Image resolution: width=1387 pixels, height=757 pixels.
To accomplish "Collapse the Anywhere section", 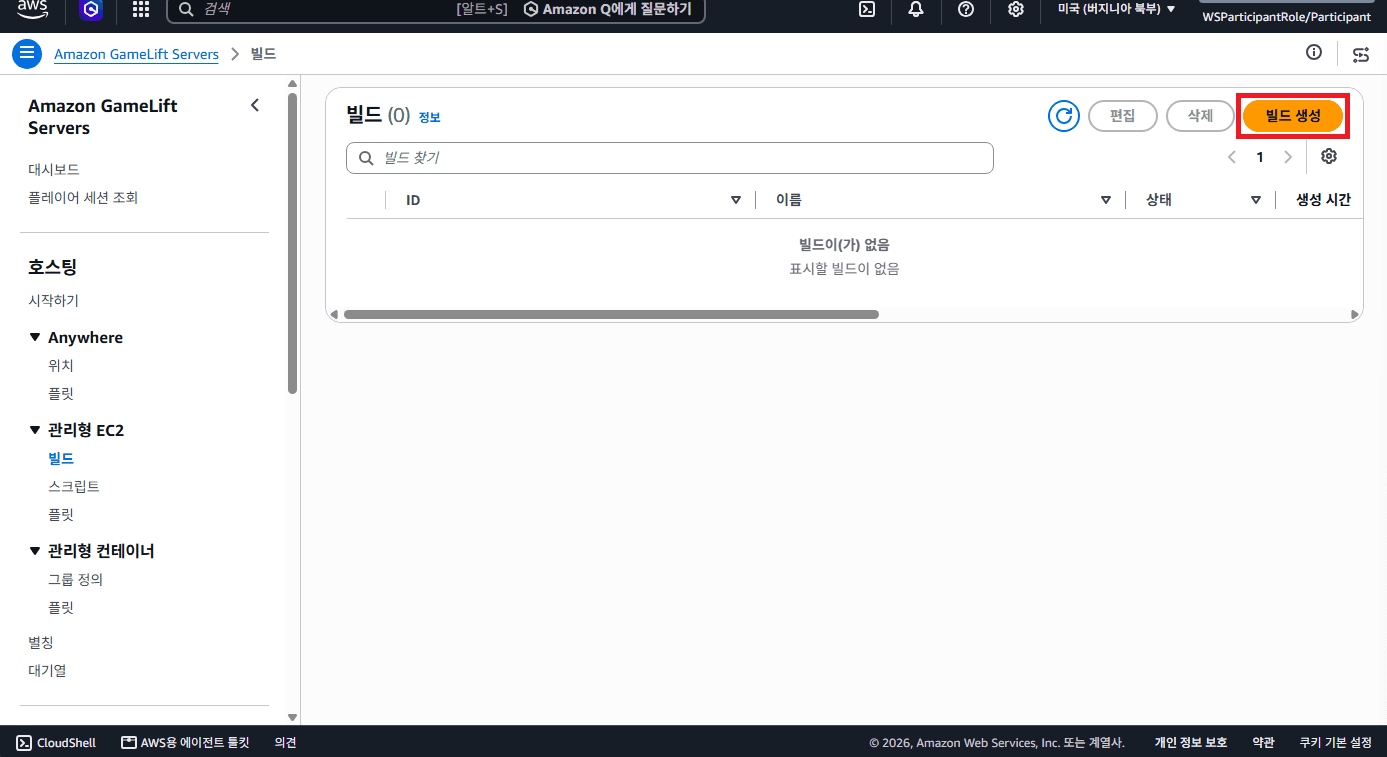I will 35,337.
